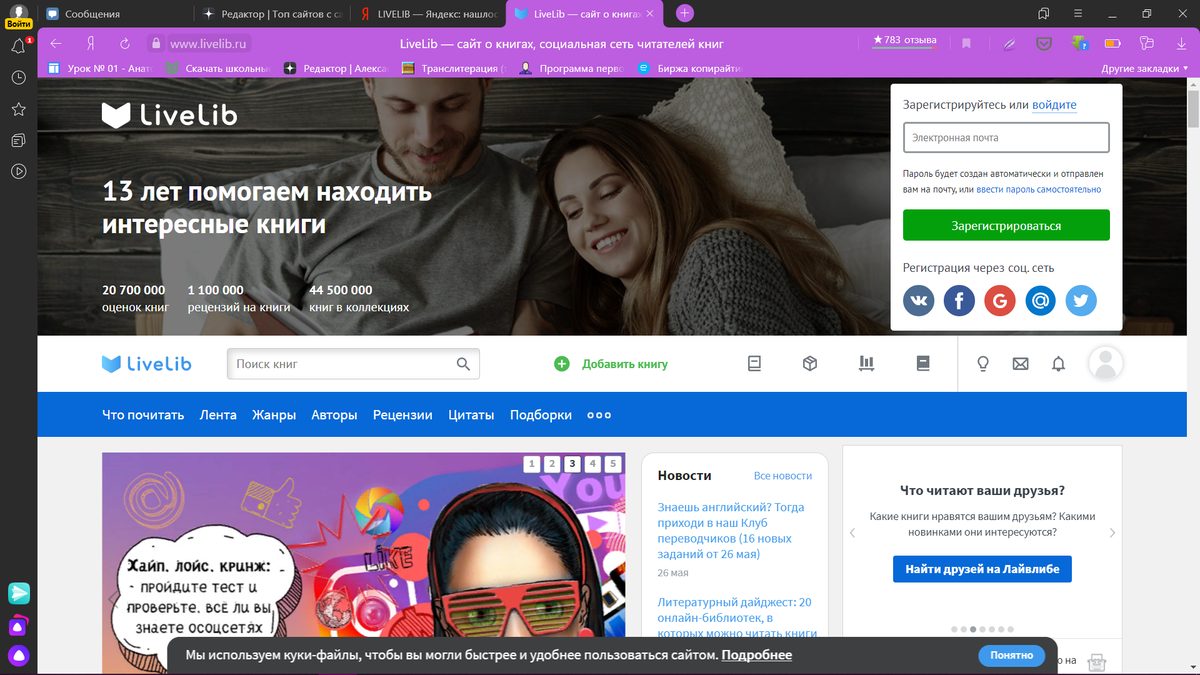Screen dimensions: 1200x675
Task: Sign up via Mail.ru @ icon
Action: [x=1040, y=300]
